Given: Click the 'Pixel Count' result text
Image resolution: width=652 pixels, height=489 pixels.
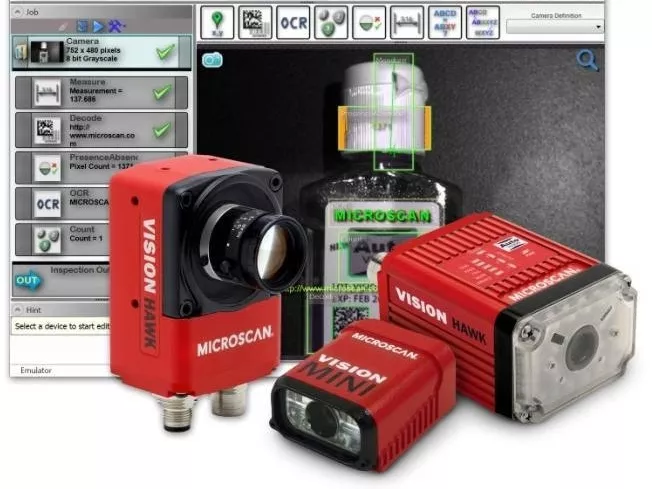Looking at the screenshot, I should click(101, 166).
